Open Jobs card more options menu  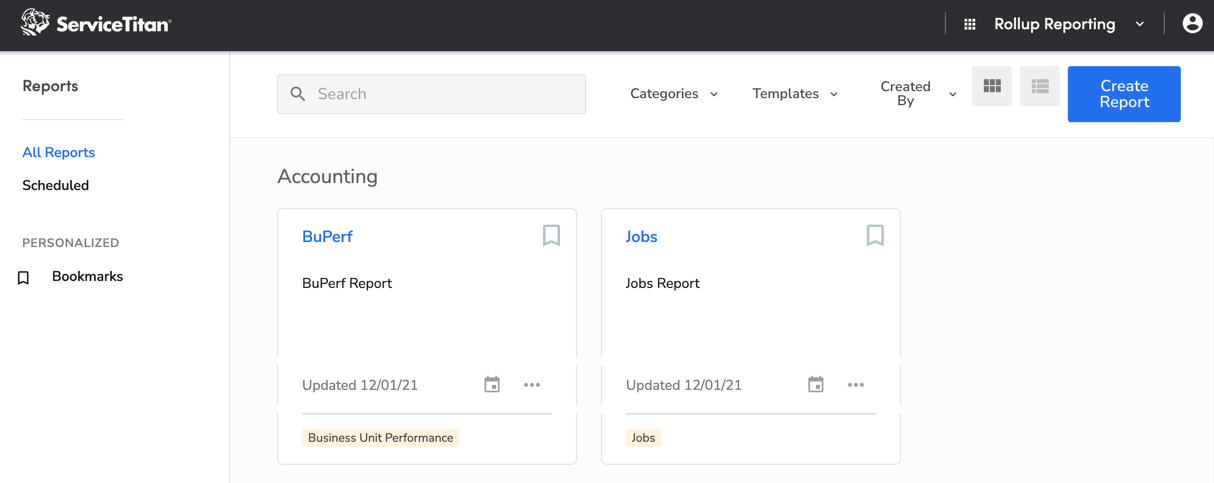(856, 385)
